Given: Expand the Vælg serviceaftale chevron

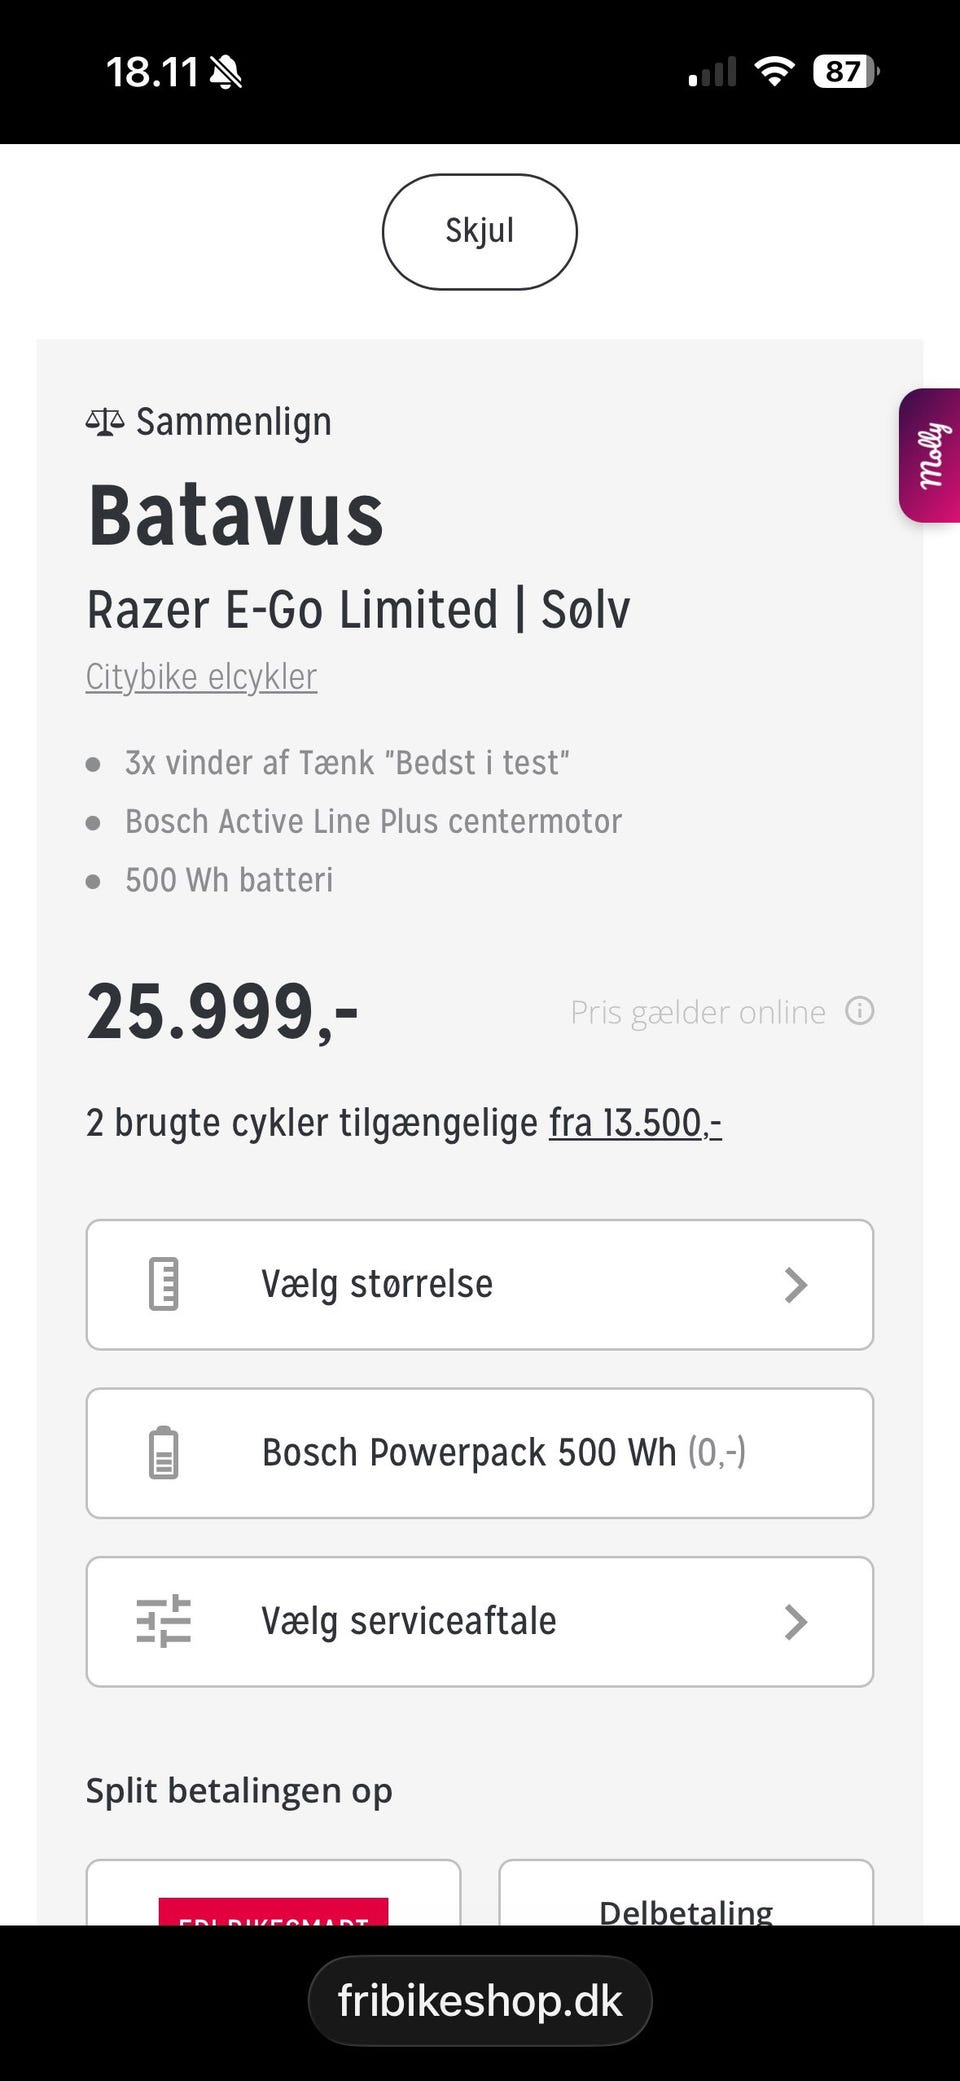Looking at the screenshot, I should (795, 1622).
